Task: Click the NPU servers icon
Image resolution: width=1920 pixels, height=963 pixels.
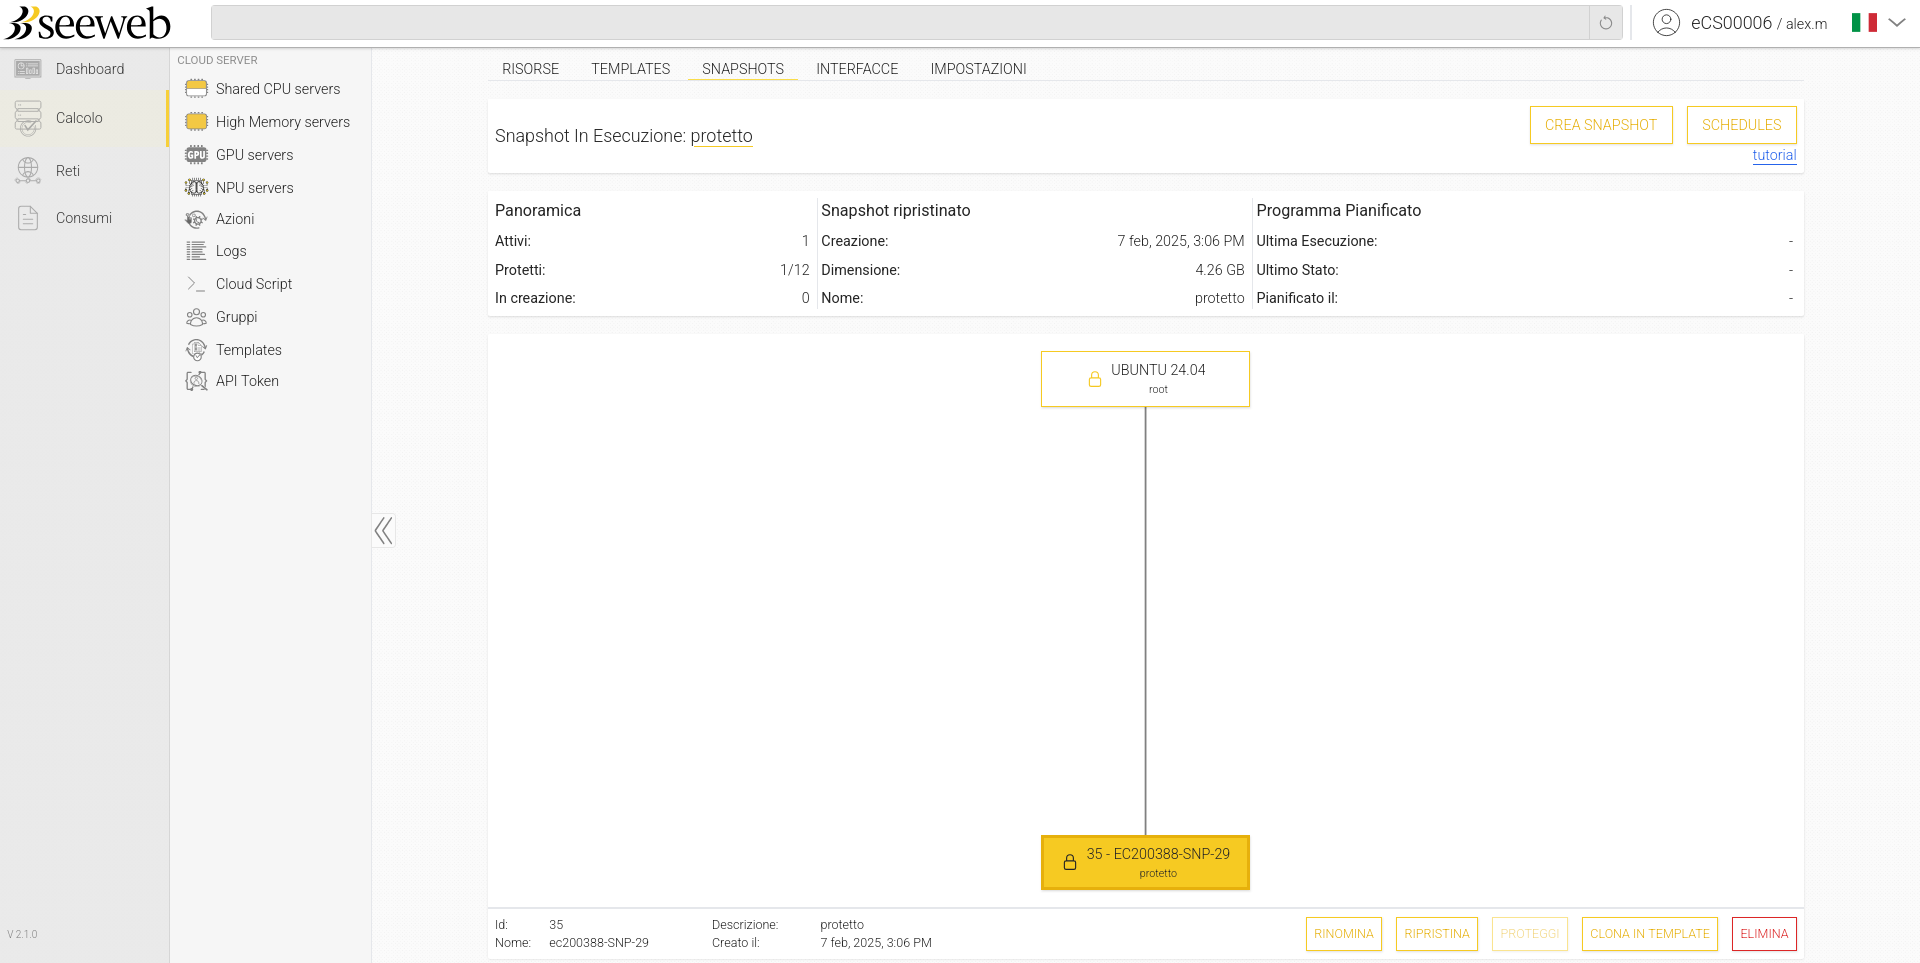Action: (196, 188)
